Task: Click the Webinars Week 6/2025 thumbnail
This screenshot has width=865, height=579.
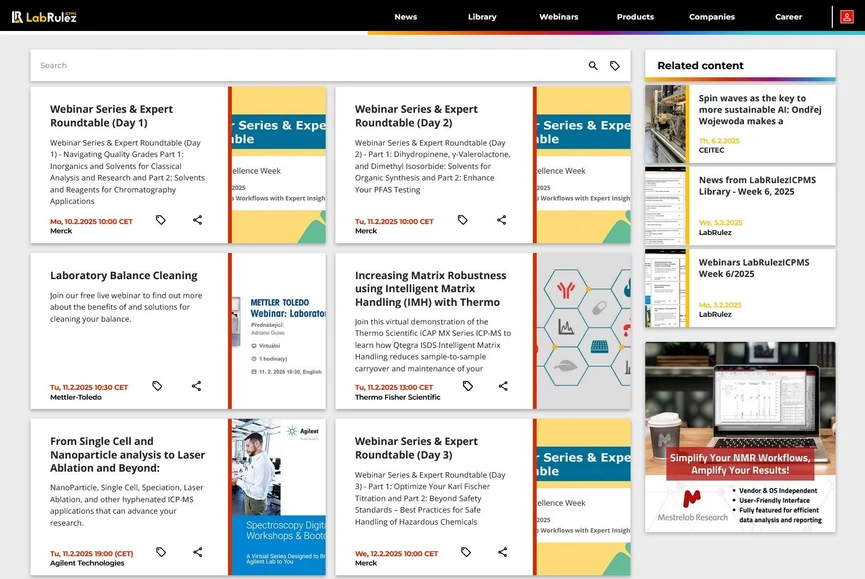Action: [665, 288]
